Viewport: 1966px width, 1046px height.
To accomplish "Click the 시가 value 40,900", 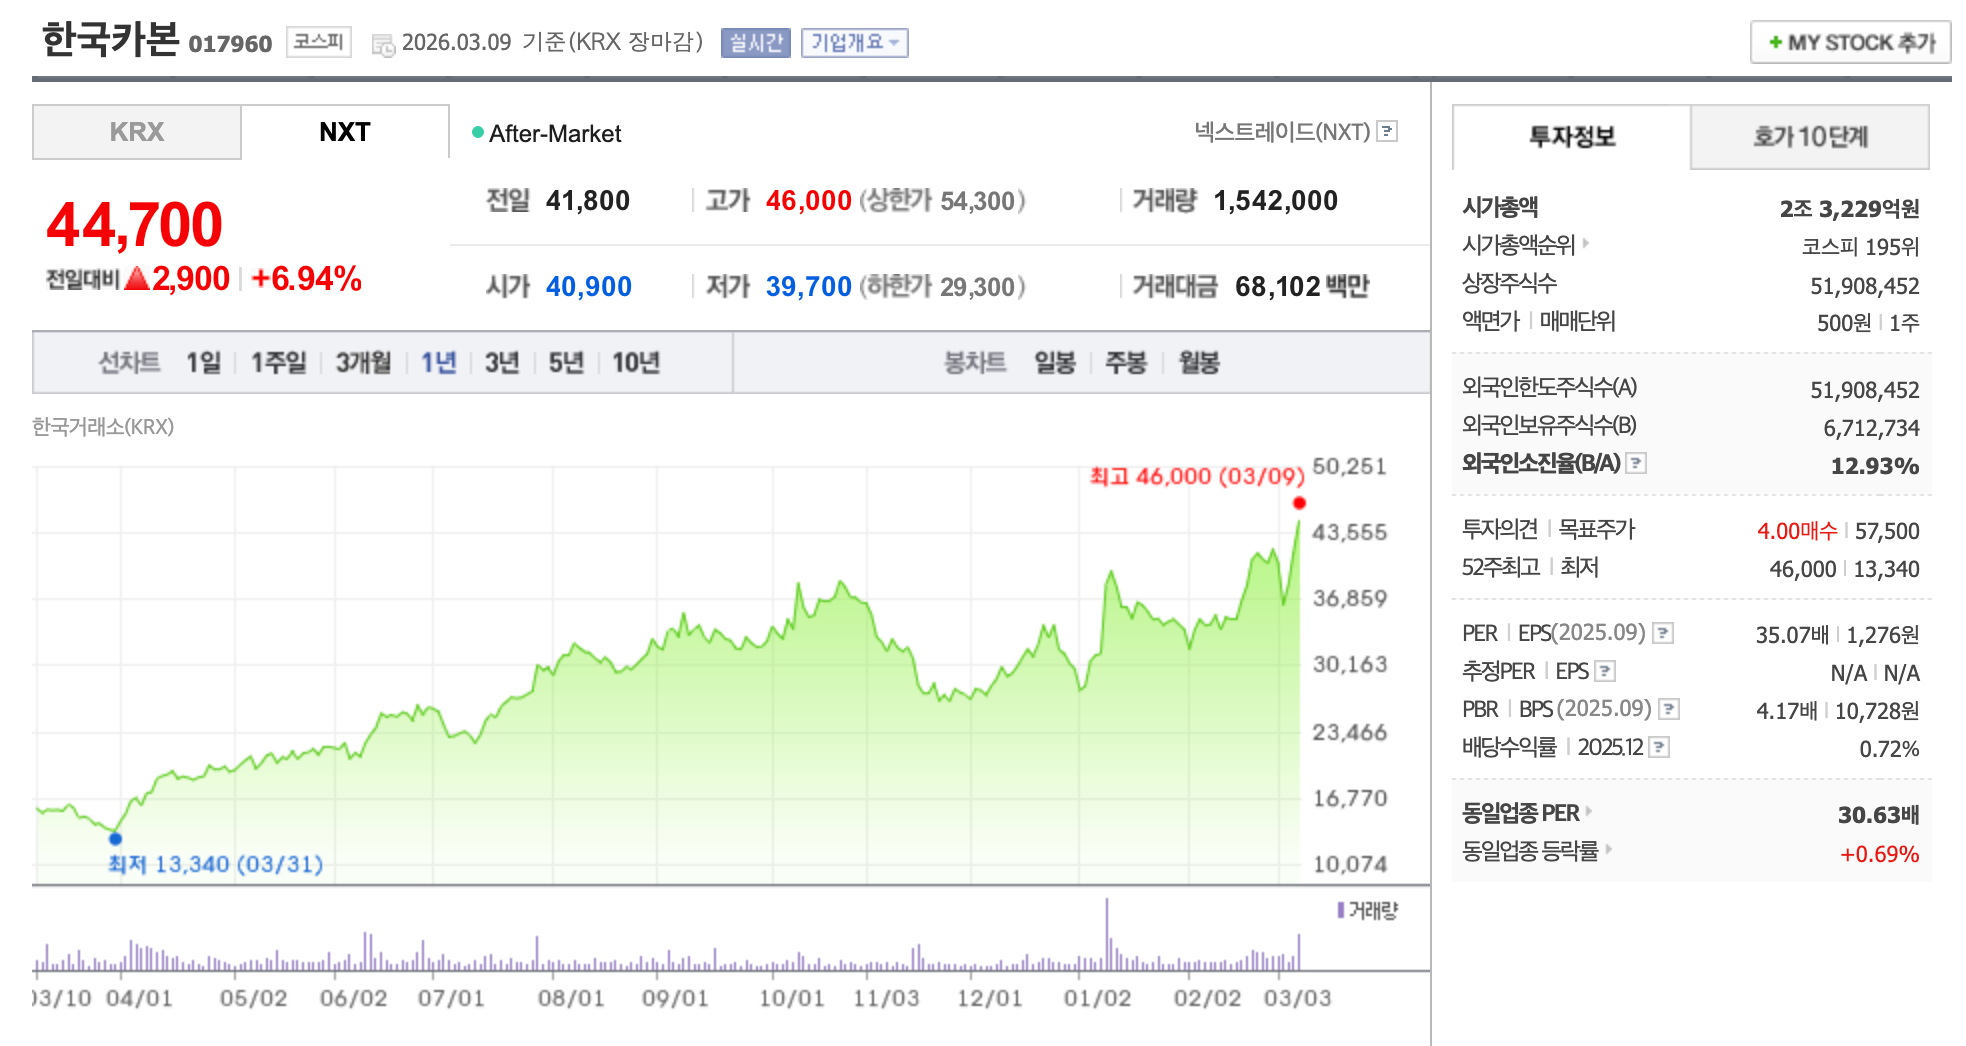I will pos(589,287).
